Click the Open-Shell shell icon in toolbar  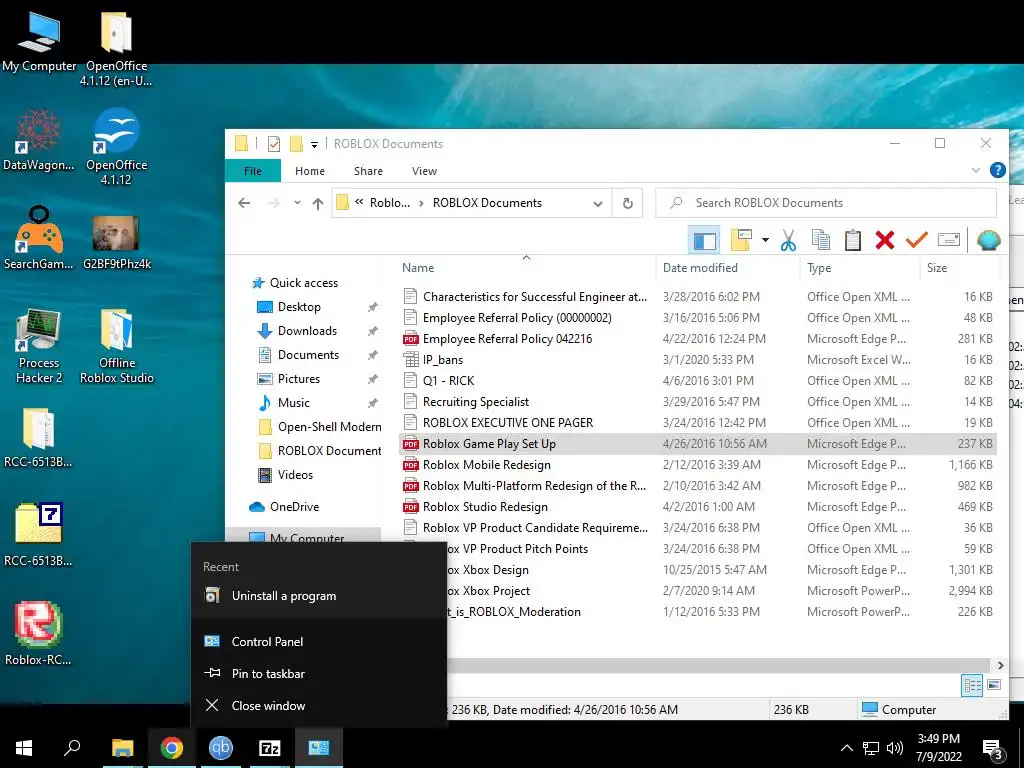click(989, 240)
